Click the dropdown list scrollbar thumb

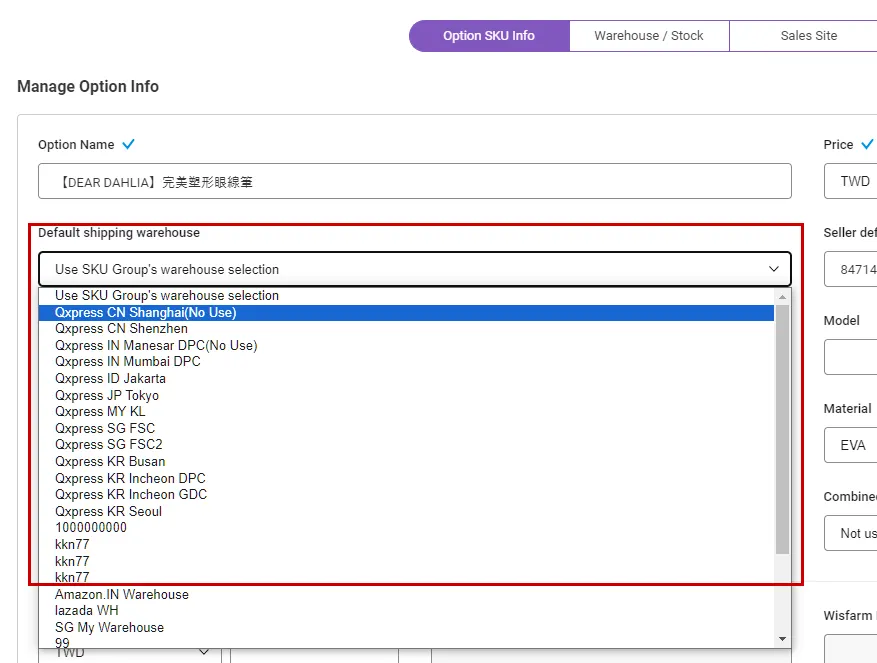(x=782, y=430)
